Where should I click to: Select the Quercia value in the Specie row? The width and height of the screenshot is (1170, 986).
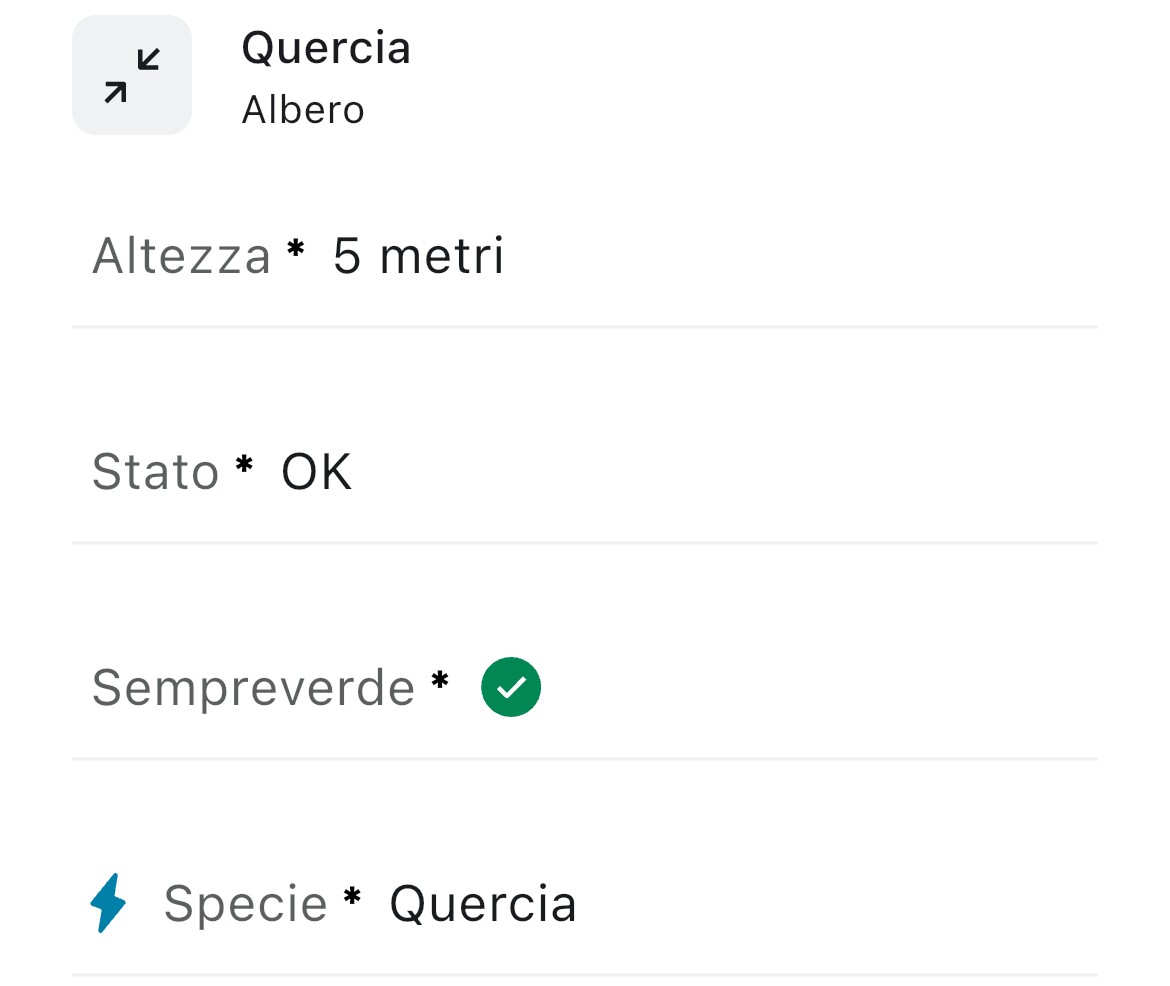pos(483,904)
